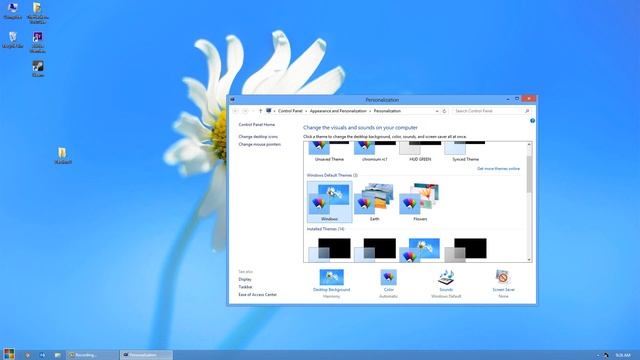Screen dimensions: 640x360
Task: Click the search magnifier icon
Action: (527, 111)
